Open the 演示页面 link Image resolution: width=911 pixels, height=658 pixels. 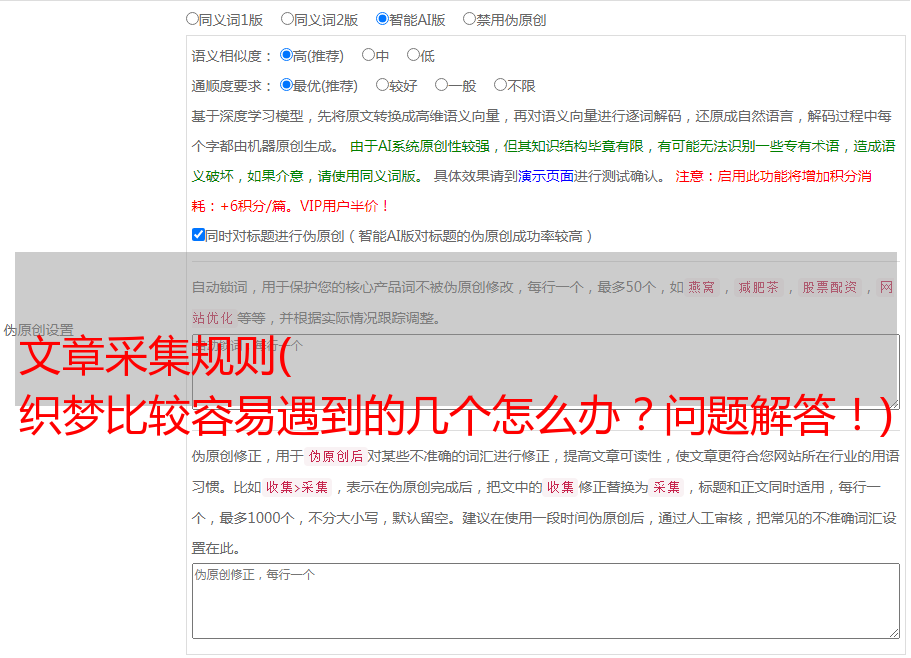545,176
